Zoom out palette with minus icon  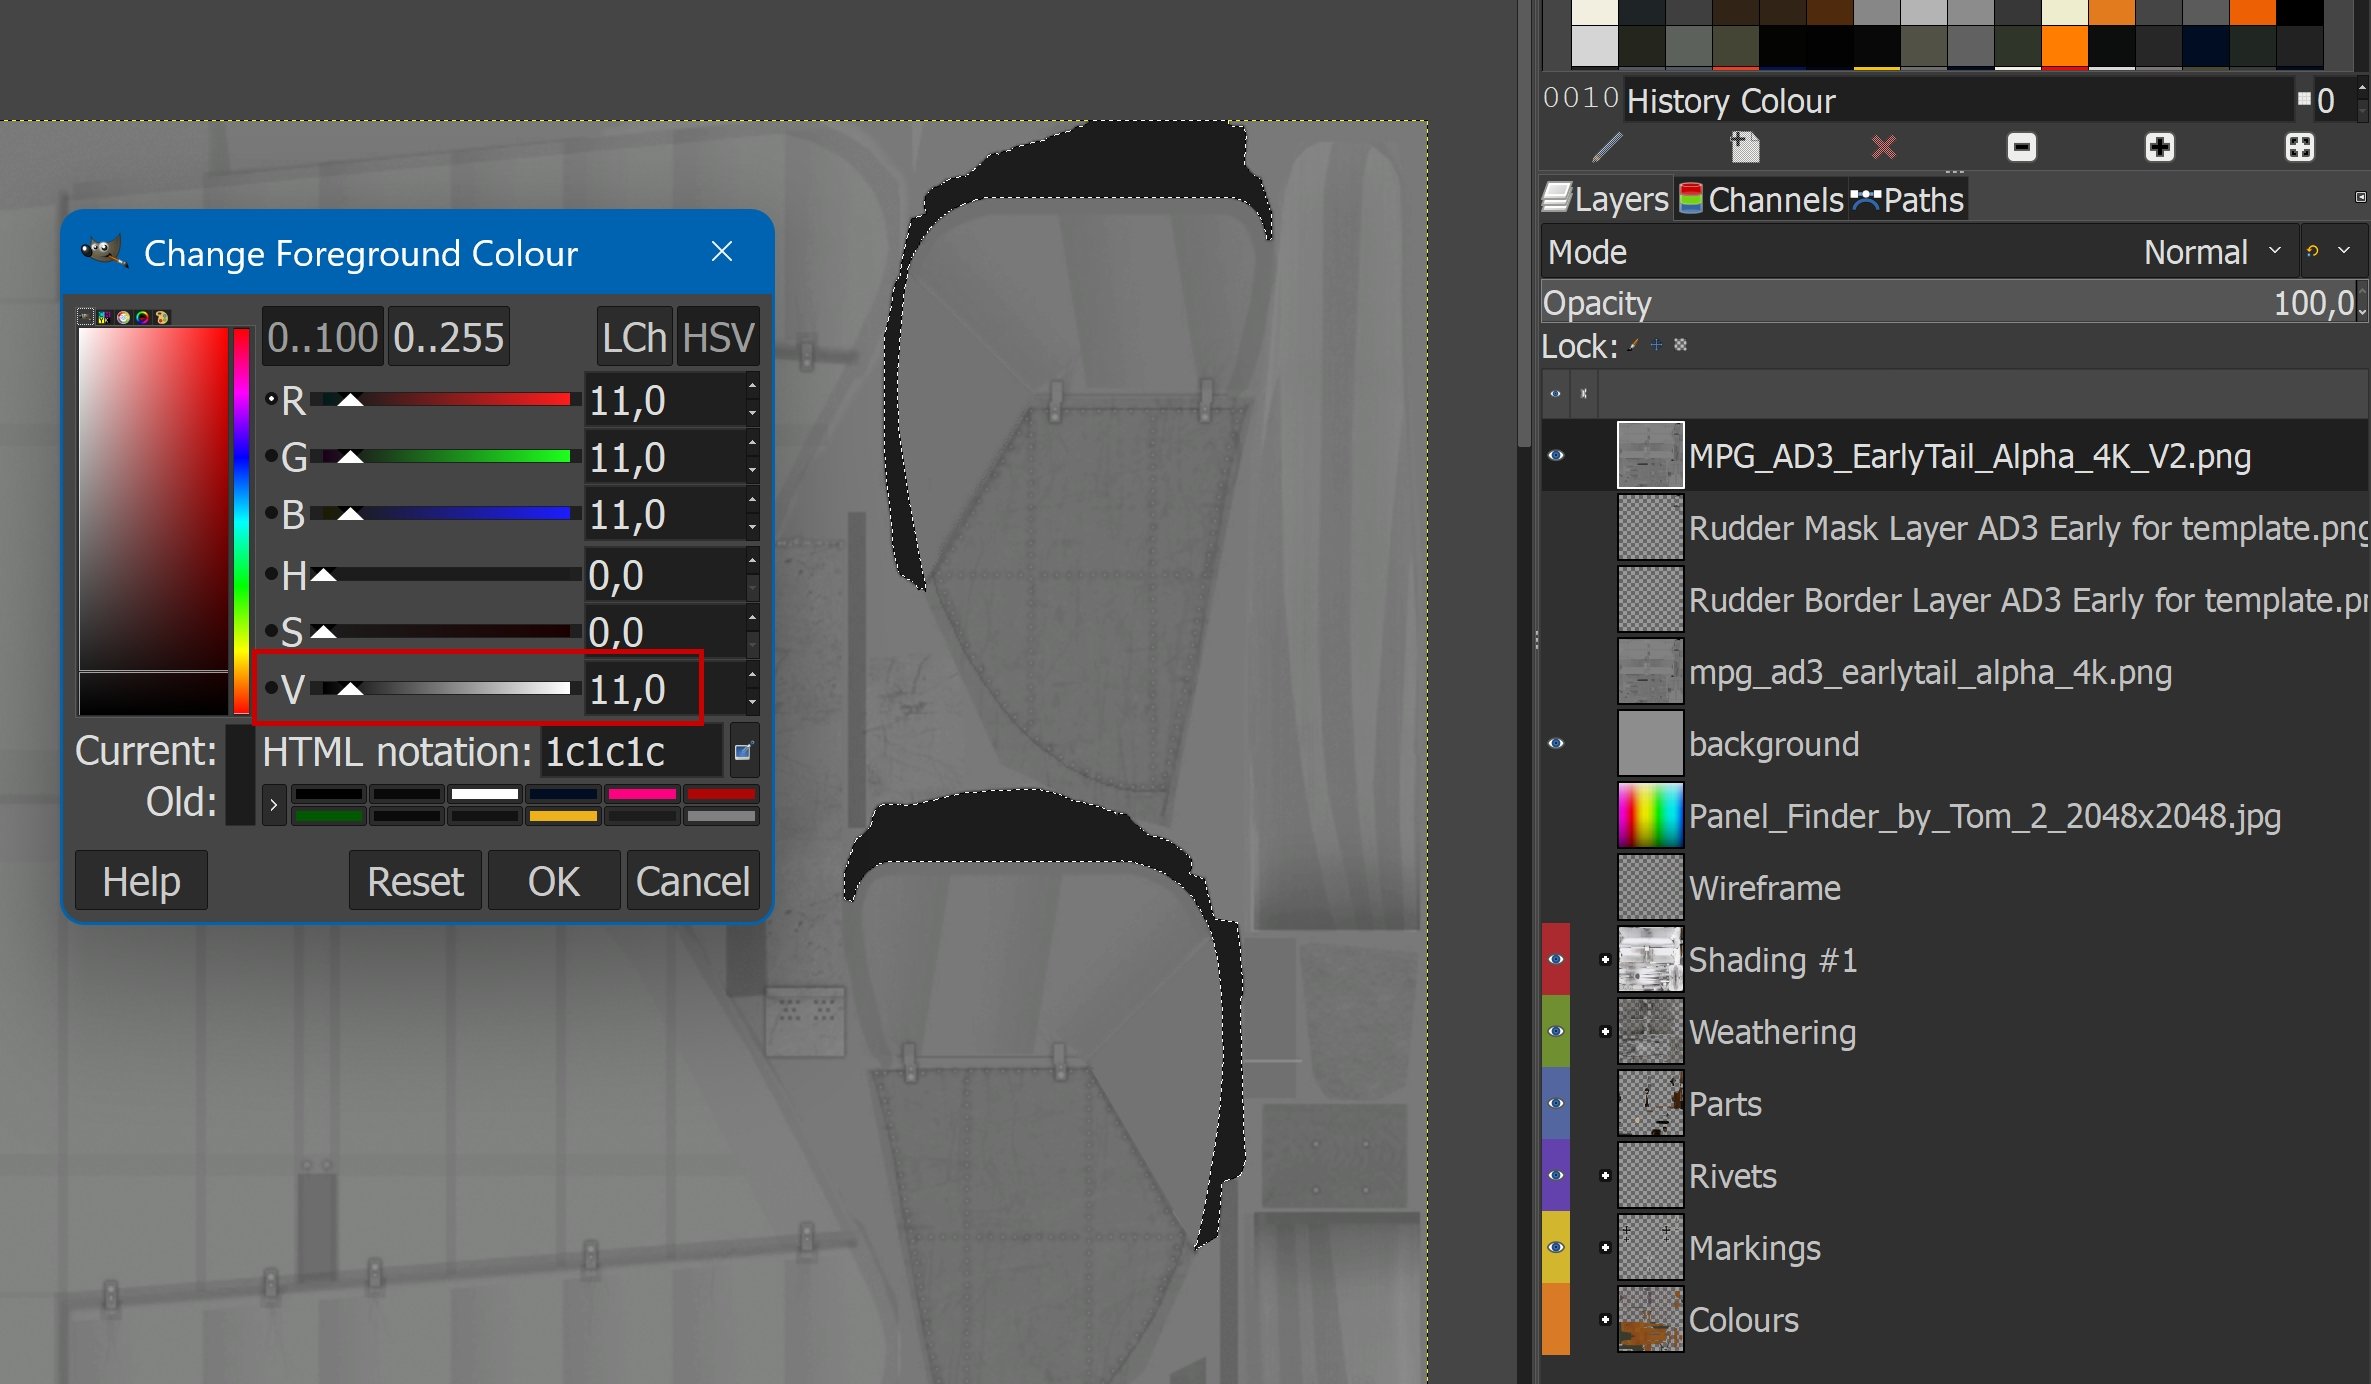click(2021, 148)
